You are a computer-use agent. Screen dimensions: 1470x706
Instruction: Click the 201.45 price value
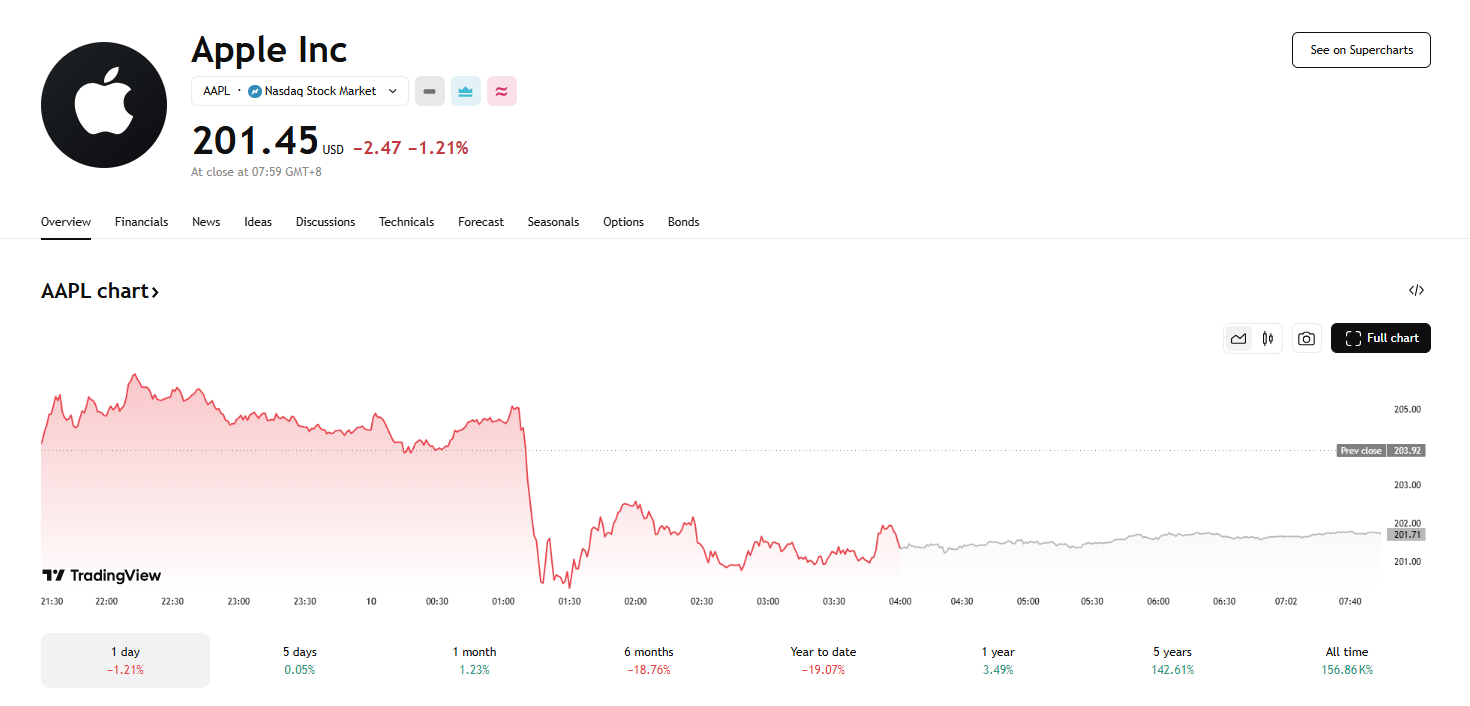click(x=255, y=141)
